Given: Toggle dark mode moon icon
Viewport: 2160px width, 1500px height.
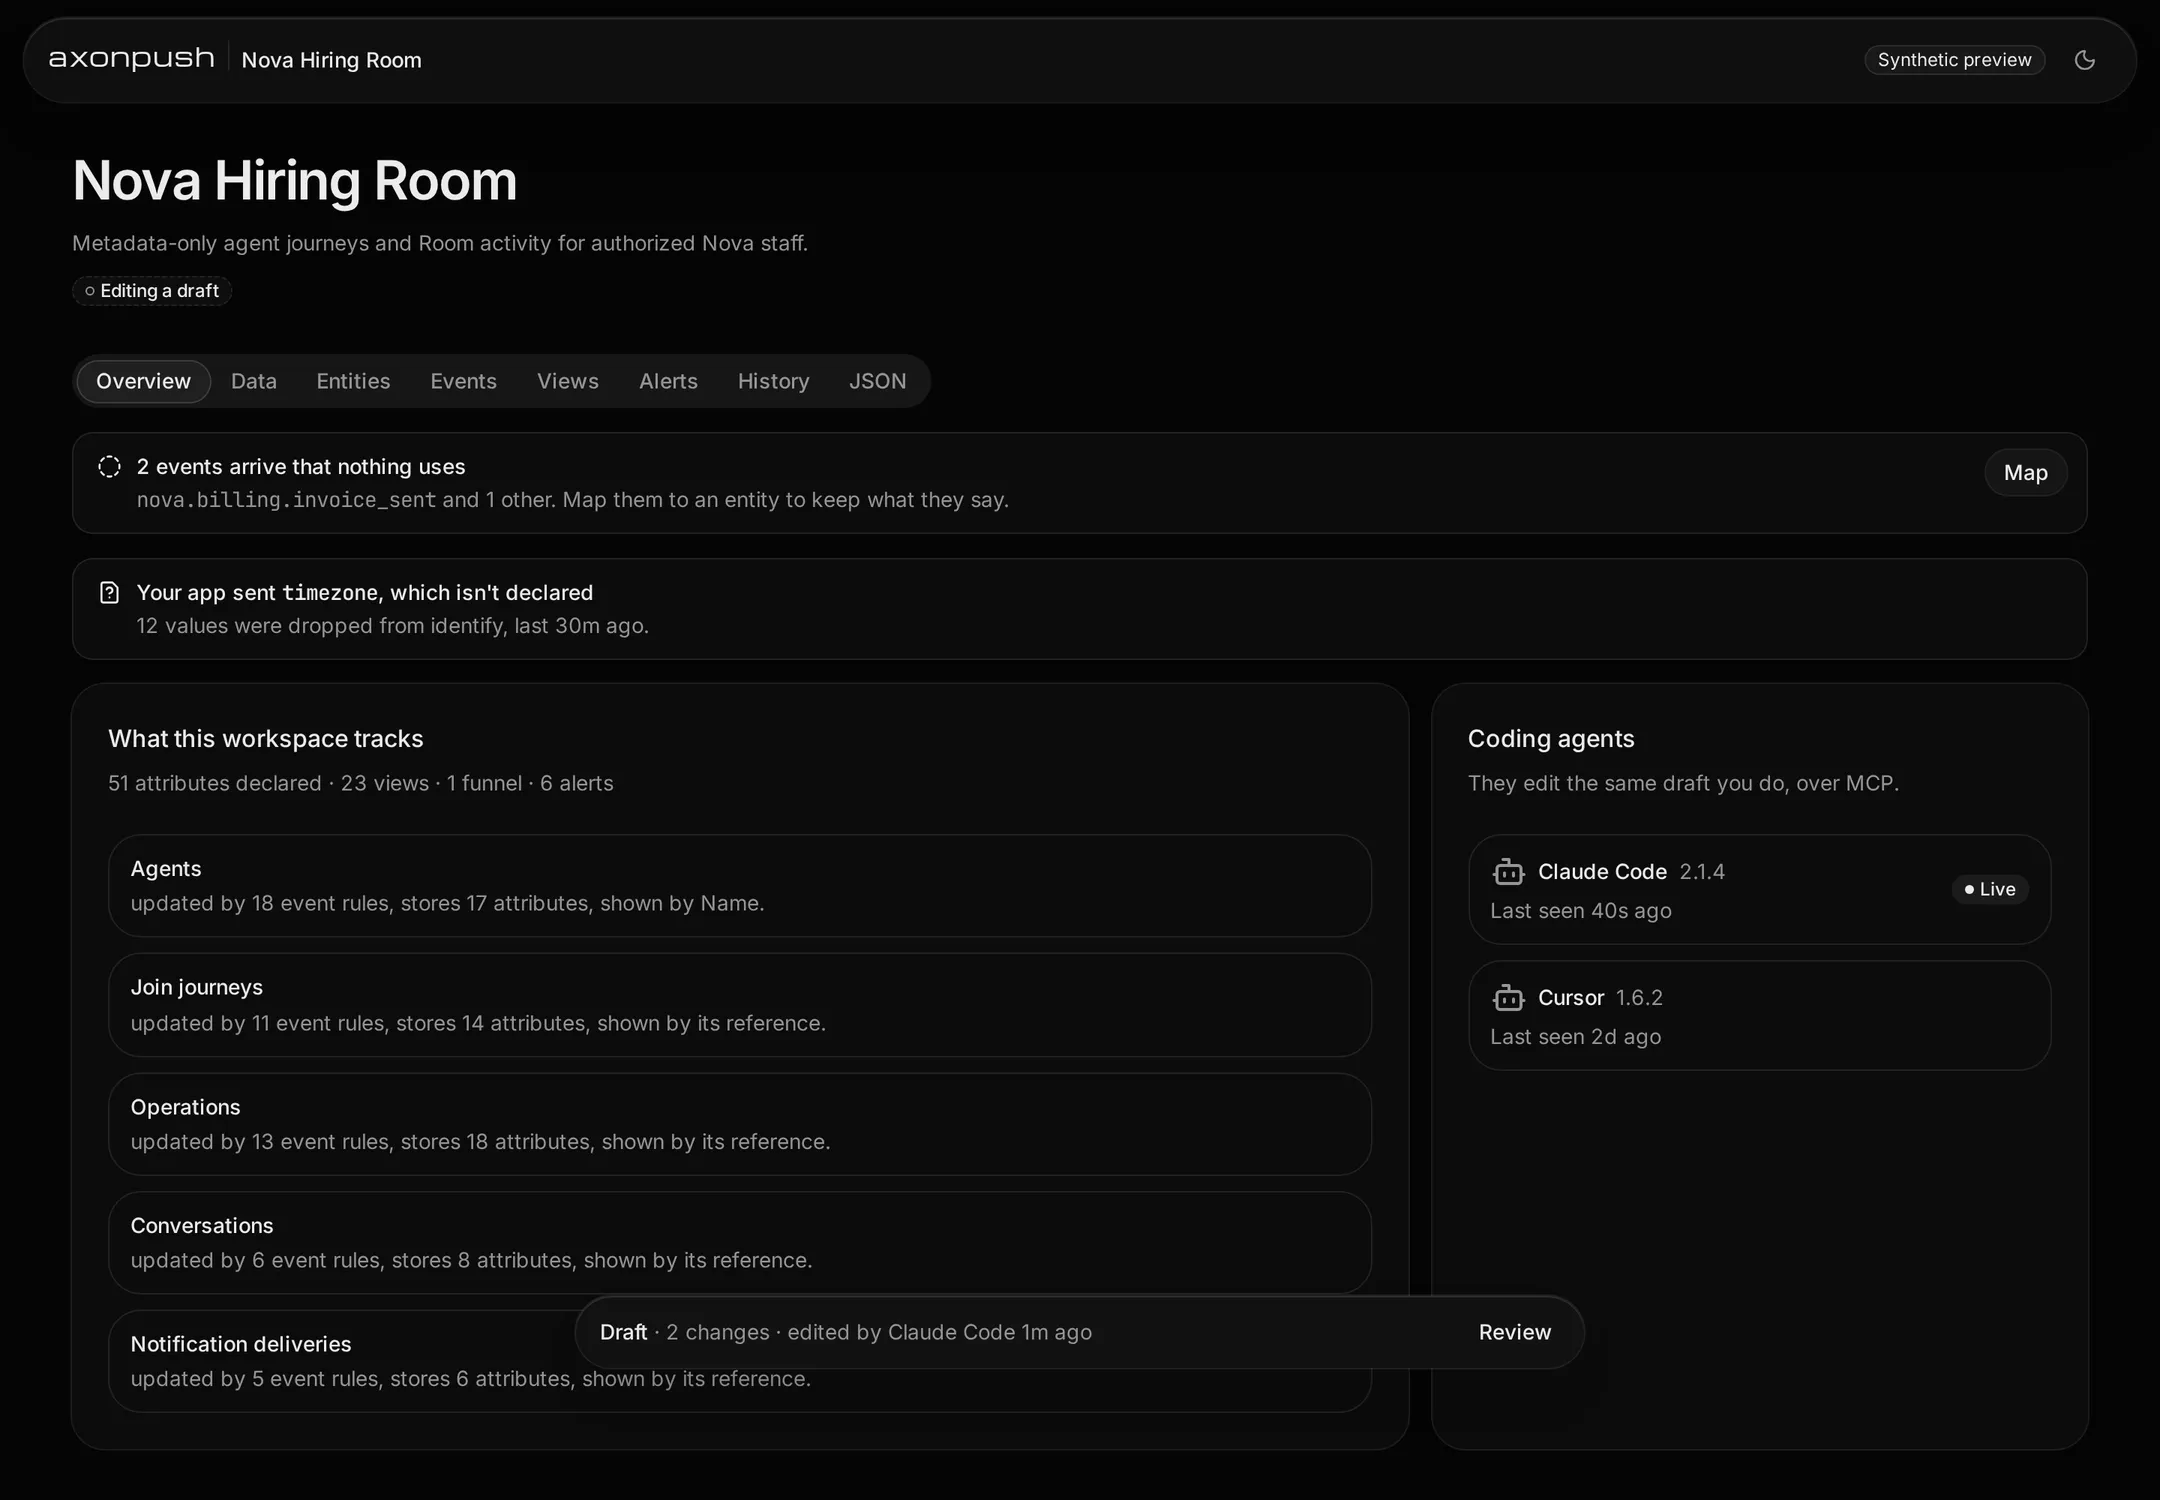Looking at the screenshot, I should click(2085, 60).
